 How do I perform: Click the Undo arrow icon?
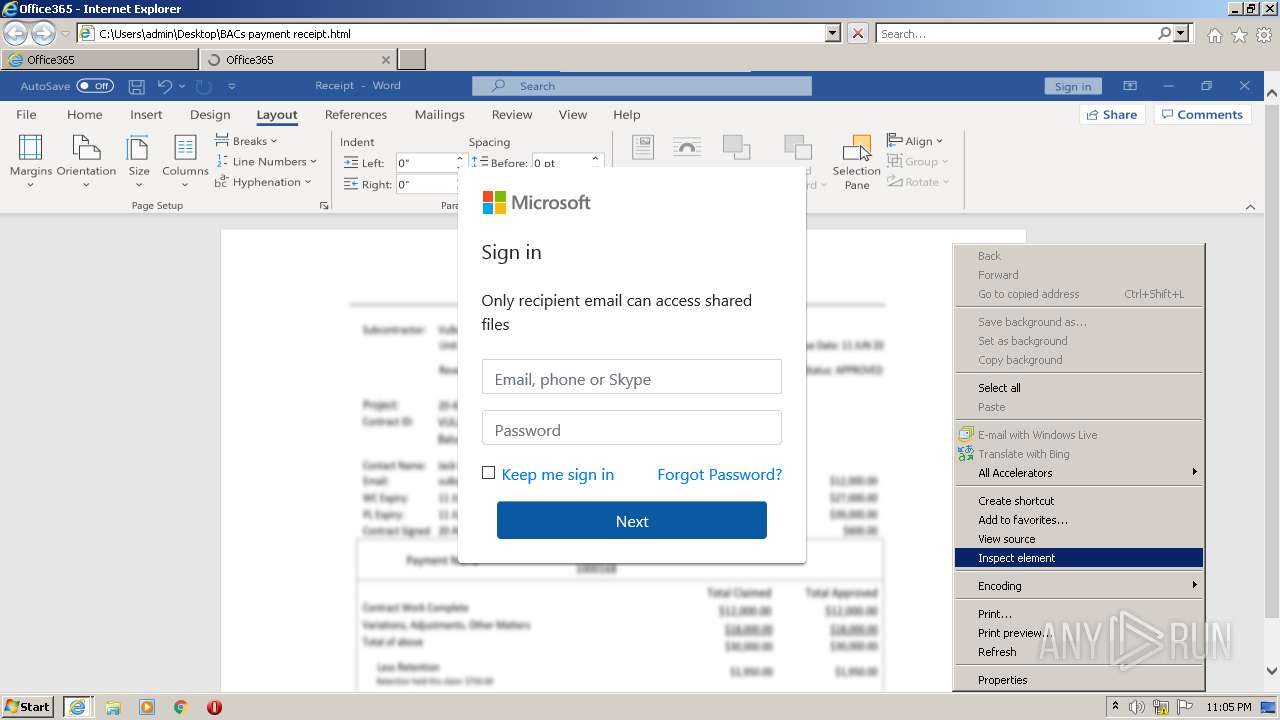165,86
